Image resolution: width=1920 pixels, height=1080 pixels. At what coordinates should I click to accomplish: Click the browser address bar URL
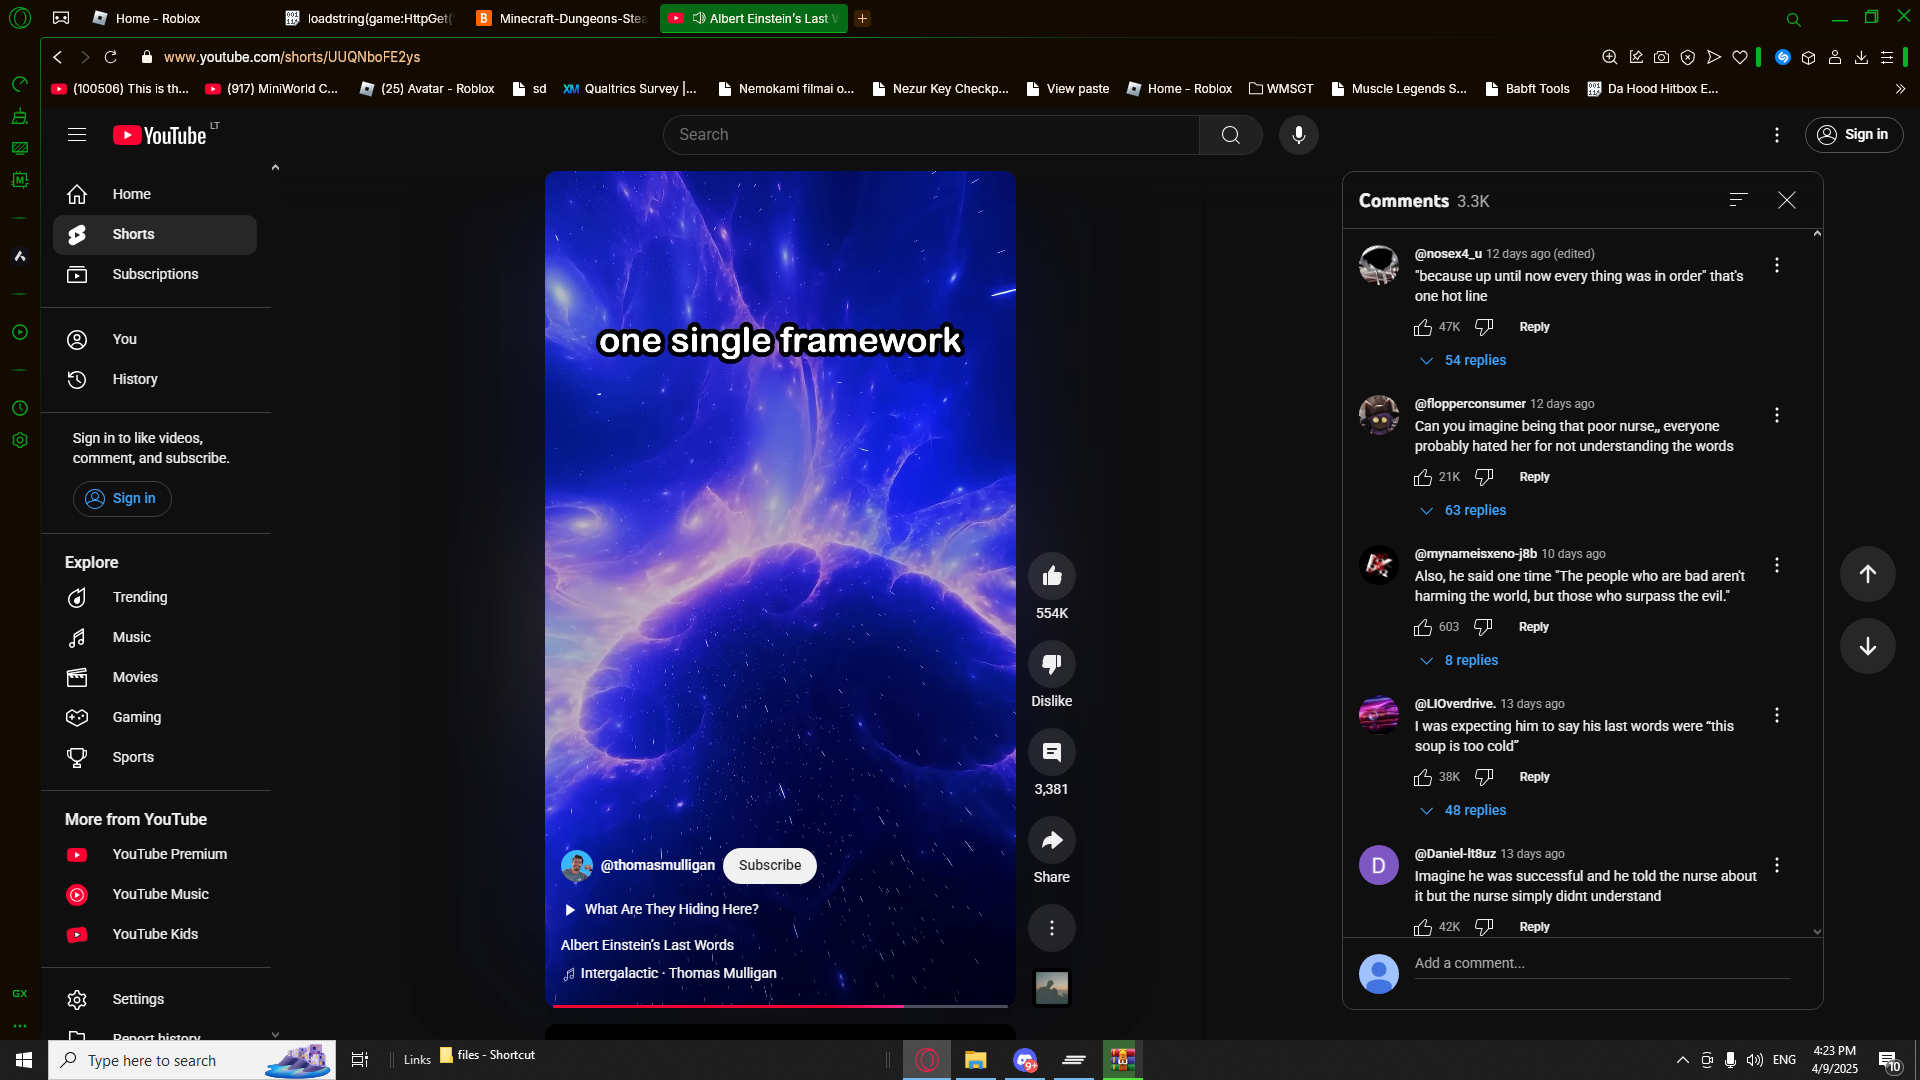[292, 57]
